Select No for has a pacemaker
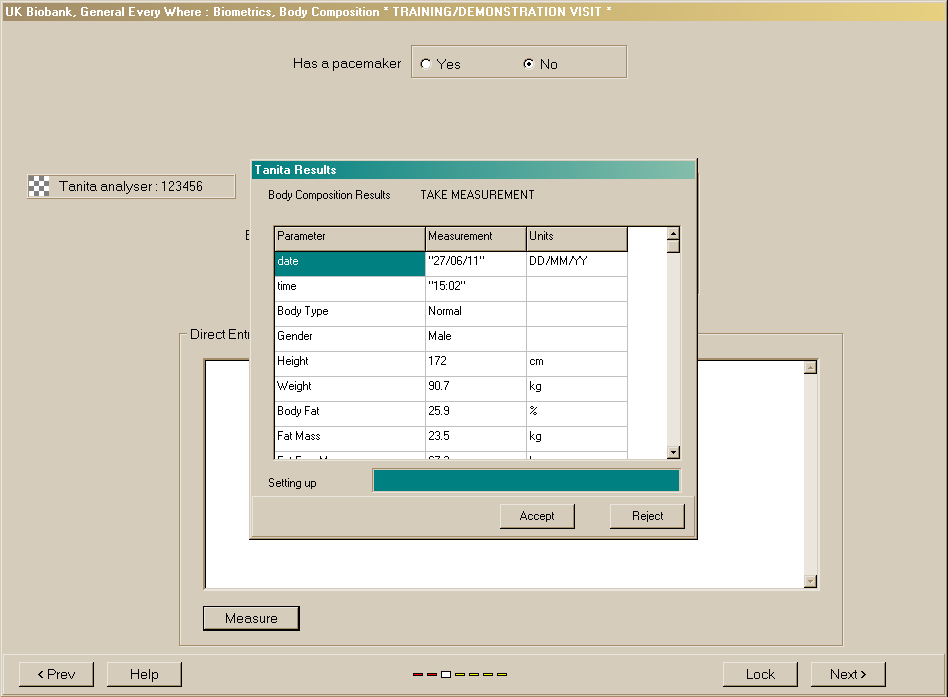The height and width of the screenshot is (697, 948). [529, 64]
